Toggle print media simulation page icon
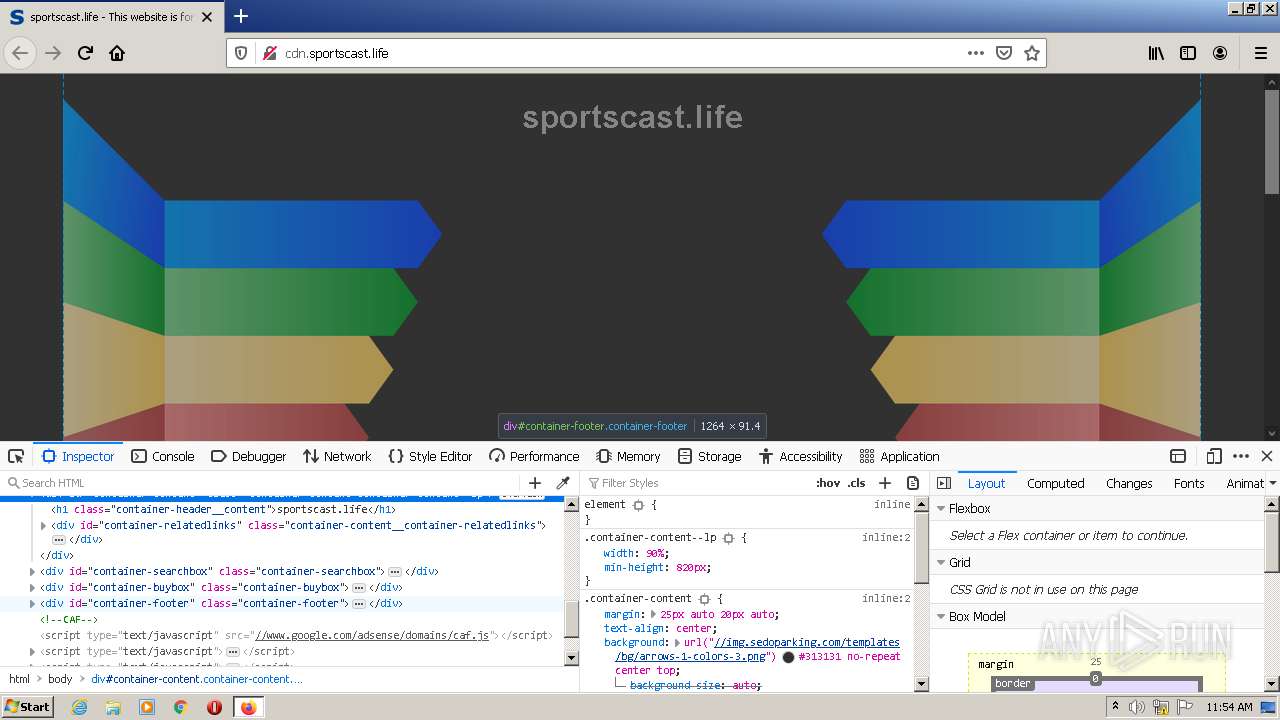 (x=913, y=483)
